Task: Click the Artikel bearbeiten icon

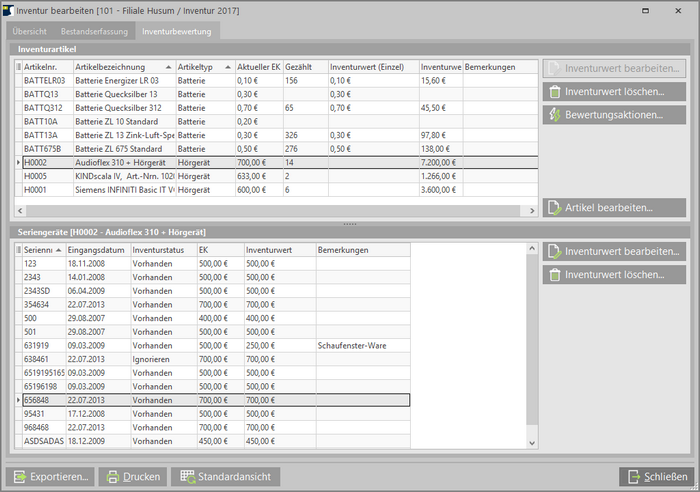Action: (555, 208)
